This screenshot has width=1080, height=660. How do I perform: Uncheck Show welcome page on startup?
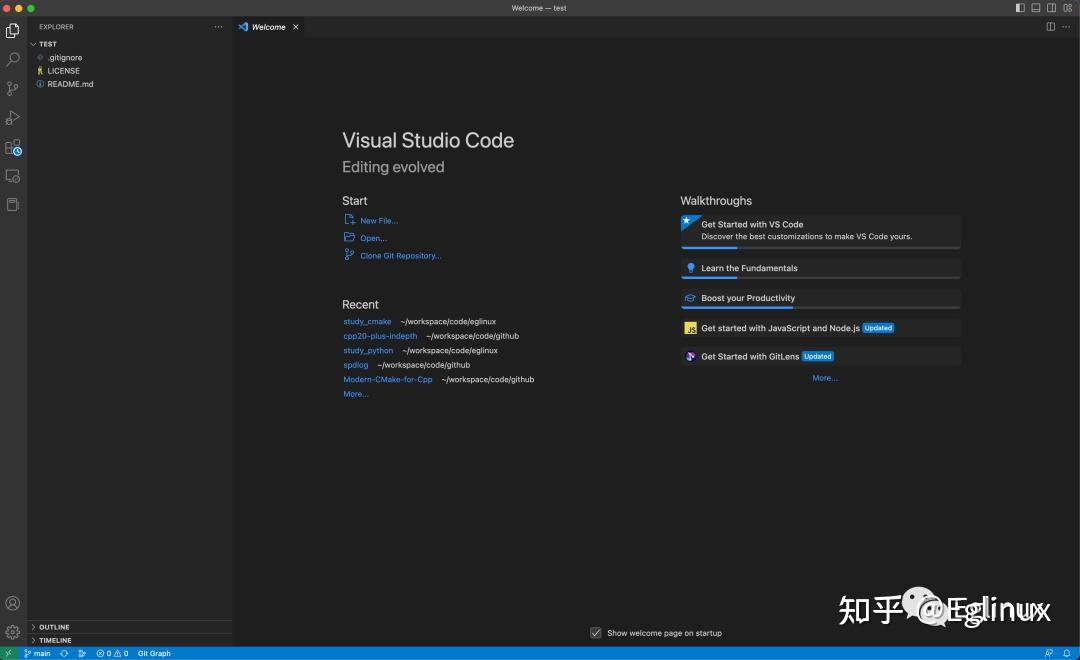pos(596,632)
